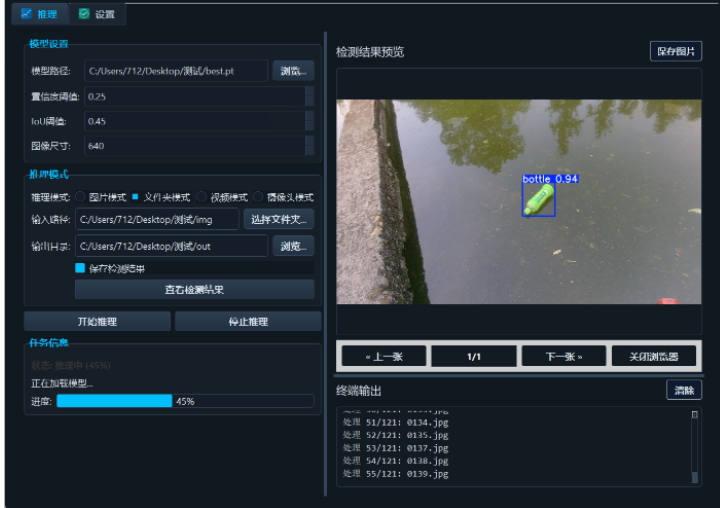Click the 正在加载模型... status text
Screen dimensions: 720x508
pos(62,383)
